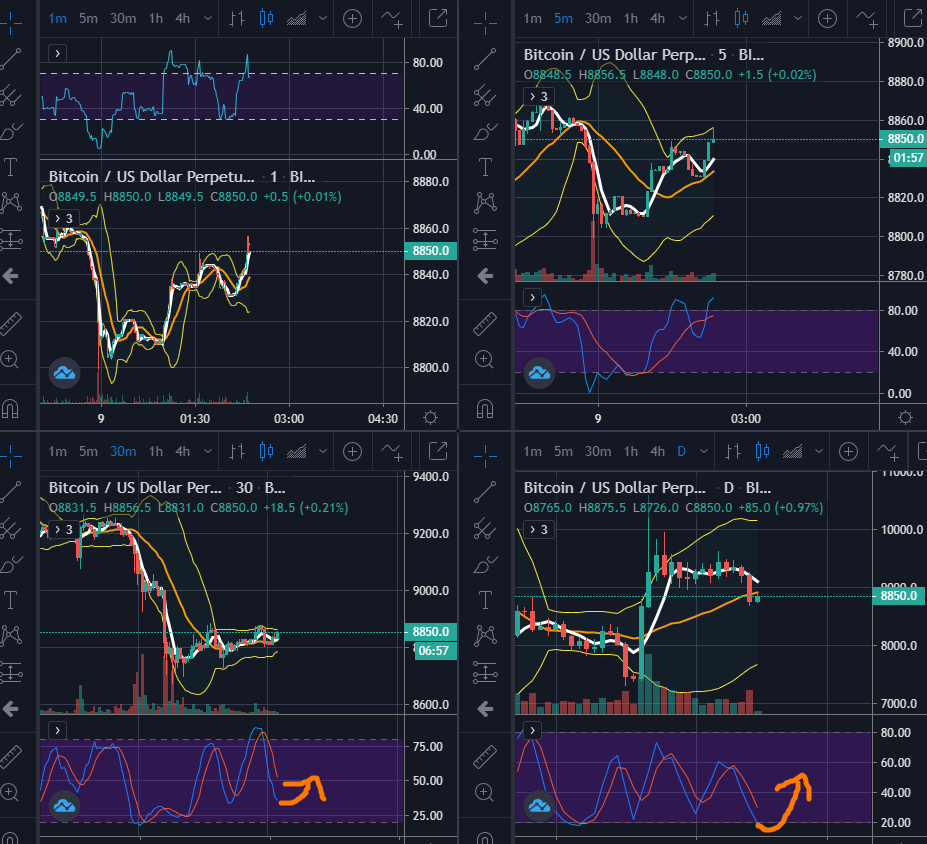Expand the 3 indicators legend on the 1-minute chart
The image size is (927, 844).
pos(63,218)
